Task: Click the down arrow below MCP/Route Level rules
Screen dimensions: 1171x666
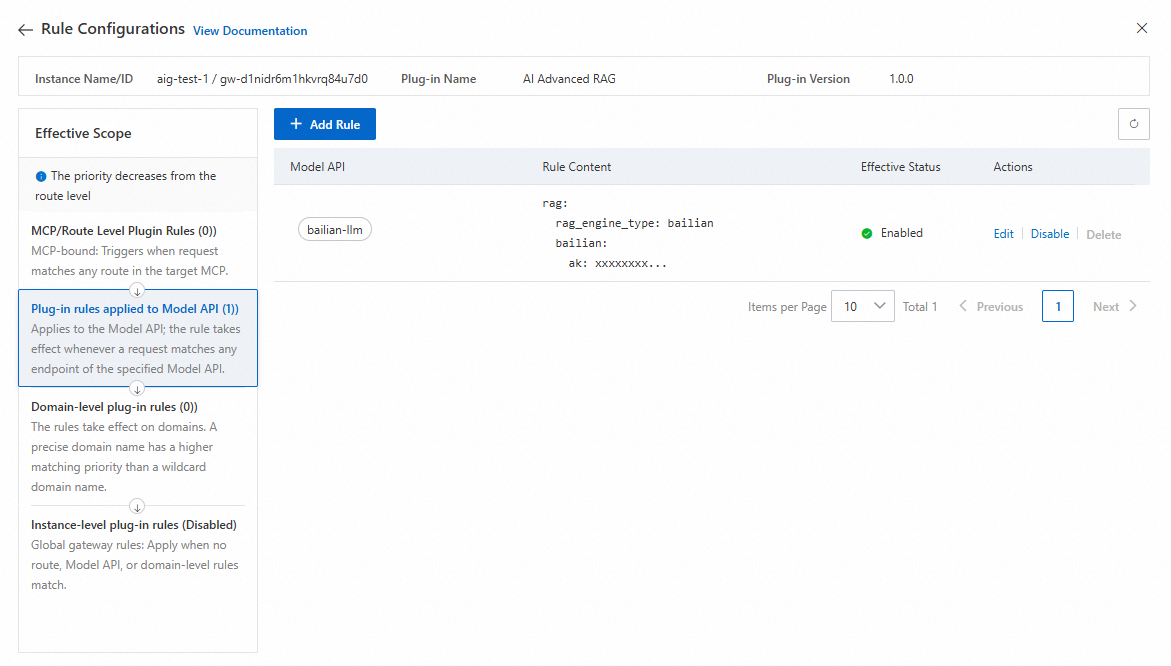Action: click(138, 290)
